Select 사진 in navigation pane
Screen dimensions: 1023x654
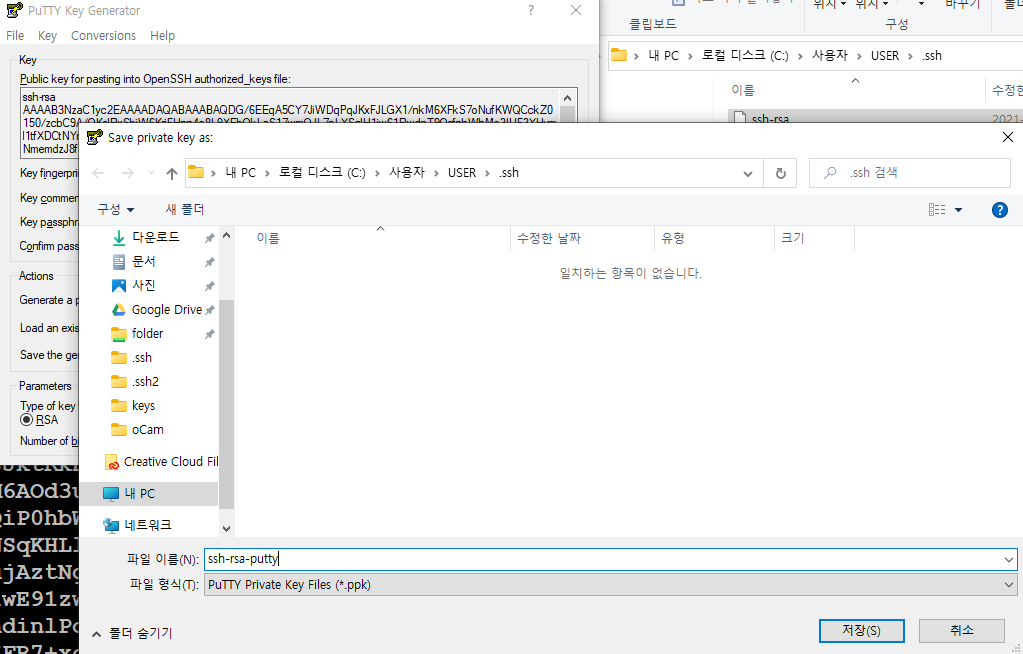(144, 285)
